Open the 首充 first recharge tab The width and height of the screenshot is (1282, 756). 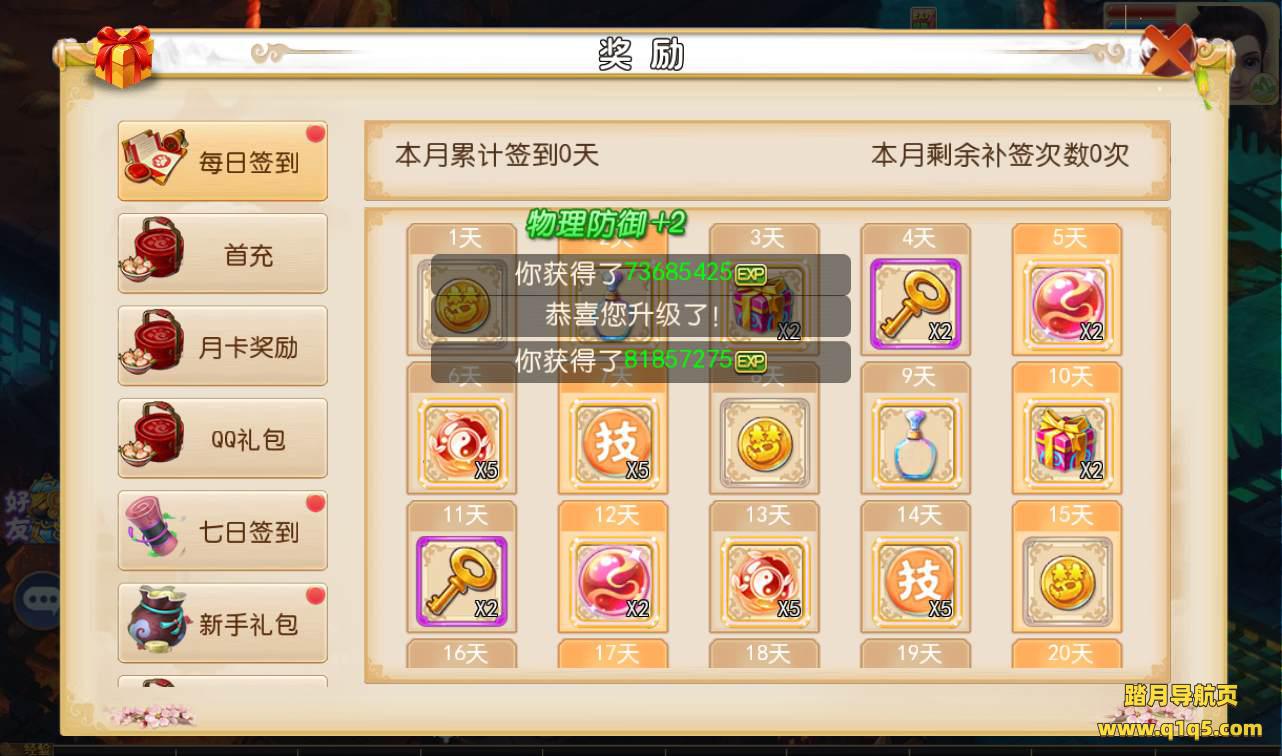click(x=223, y=254)
